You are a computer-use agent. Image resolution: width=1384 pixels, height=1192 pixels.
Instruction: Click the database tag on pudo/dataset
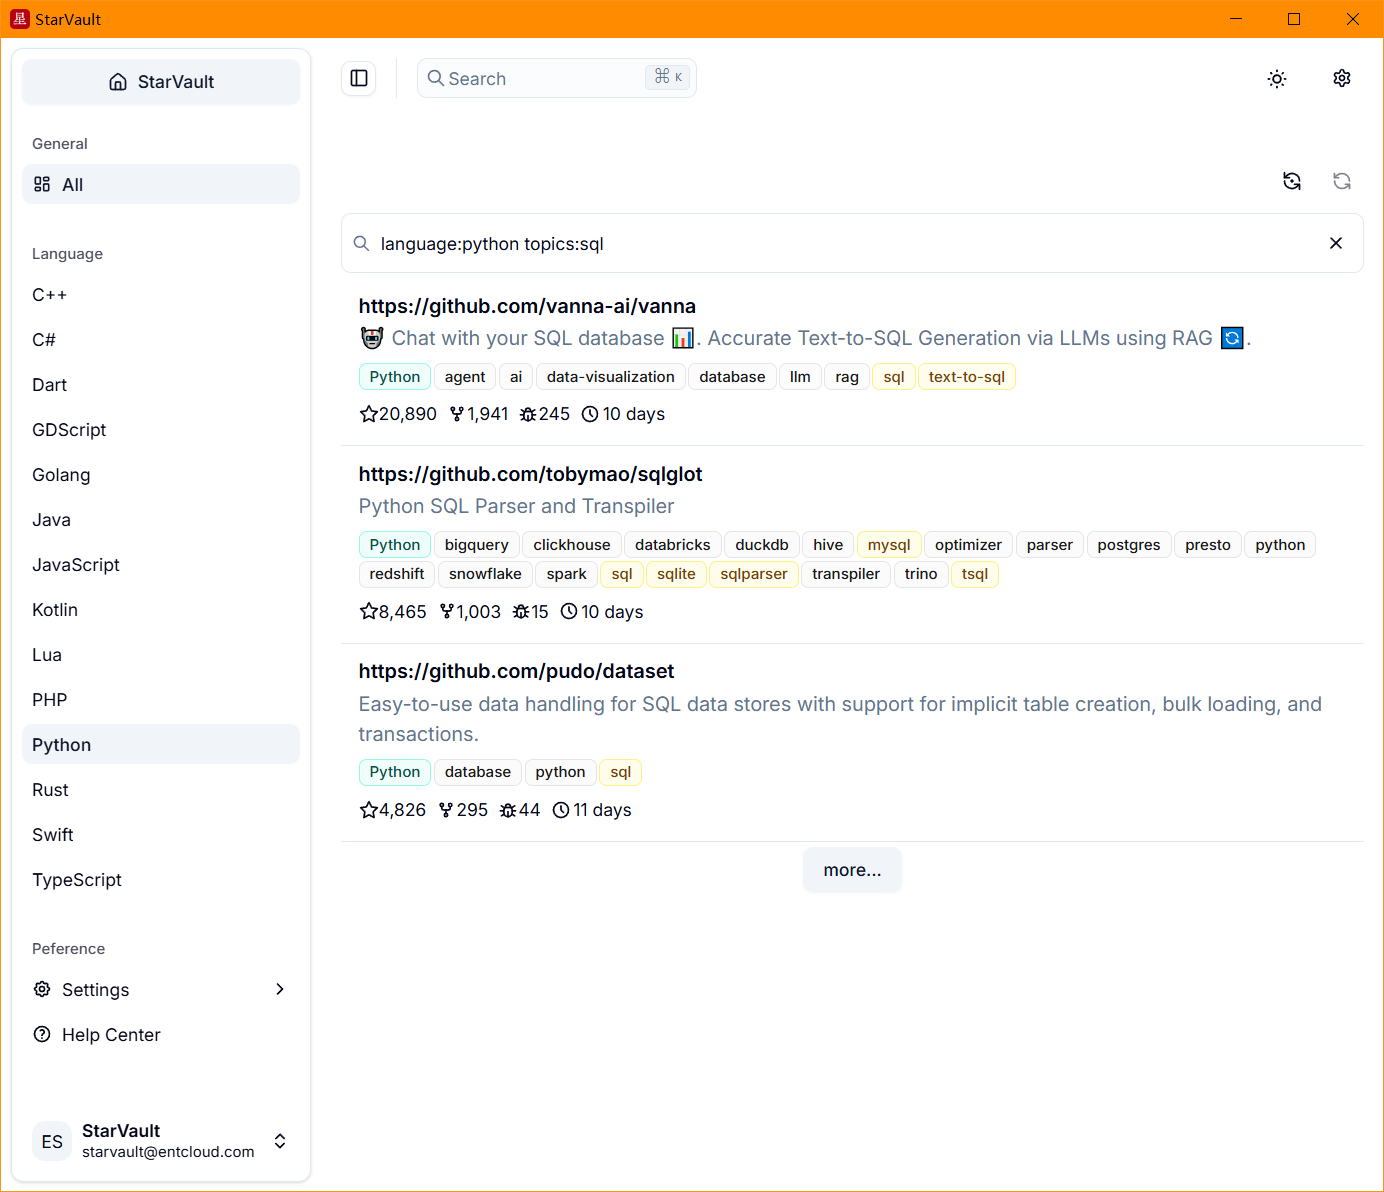[477, 772]
